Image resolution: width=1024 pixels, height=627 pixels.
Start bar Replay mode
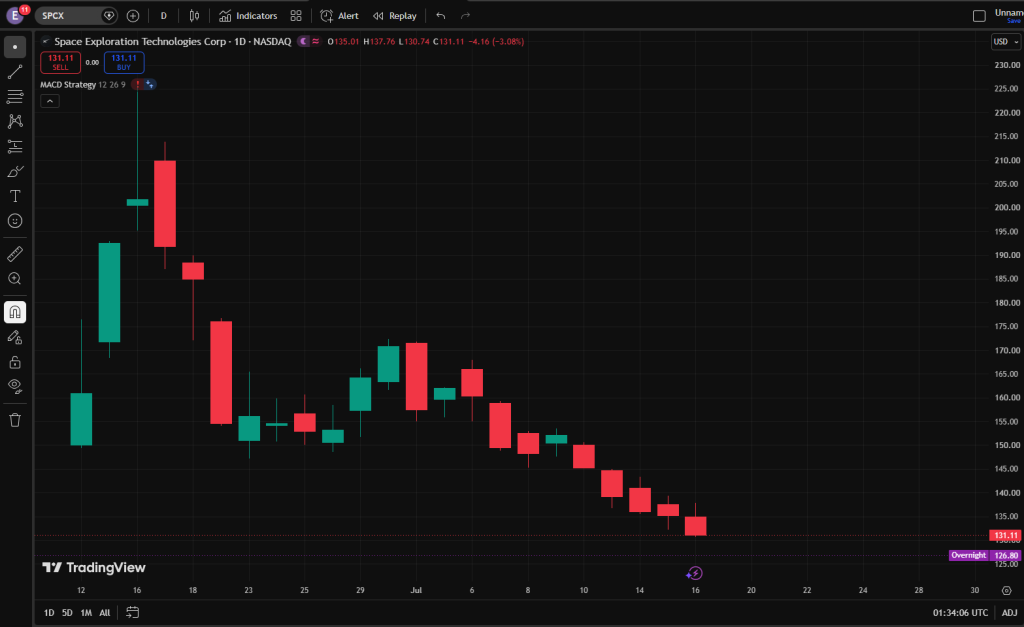click(x=394, y=16)
